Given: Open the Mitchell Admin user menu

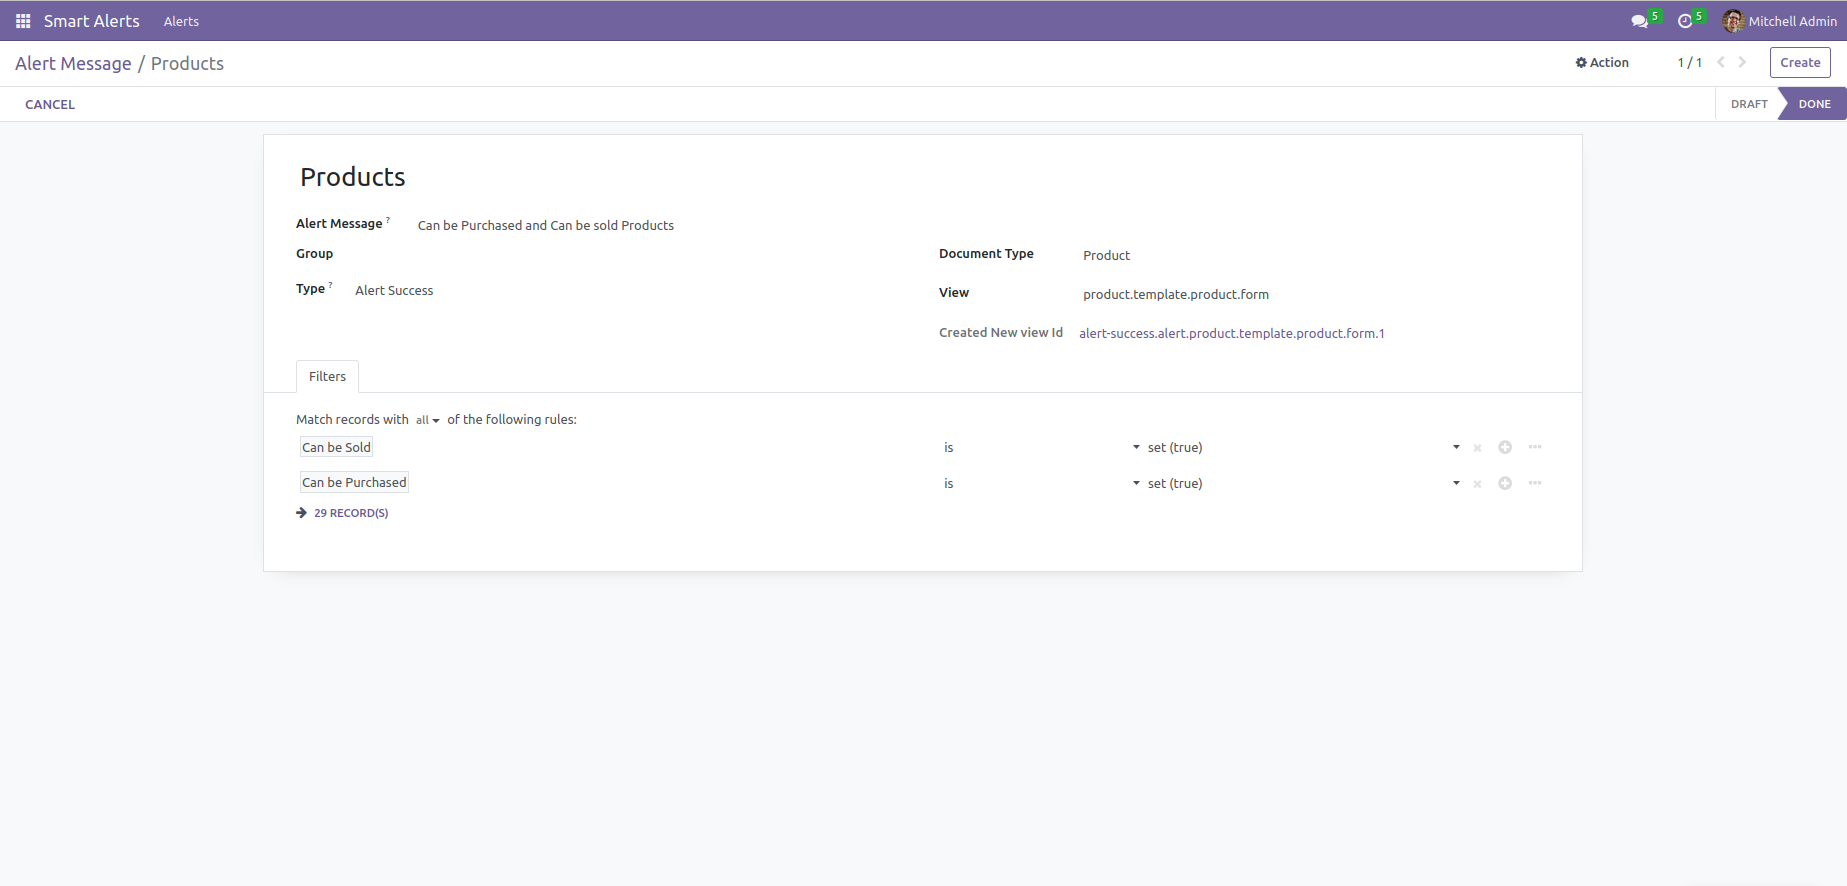Looking at the screenshot, I should click(x=1780, y=21).
